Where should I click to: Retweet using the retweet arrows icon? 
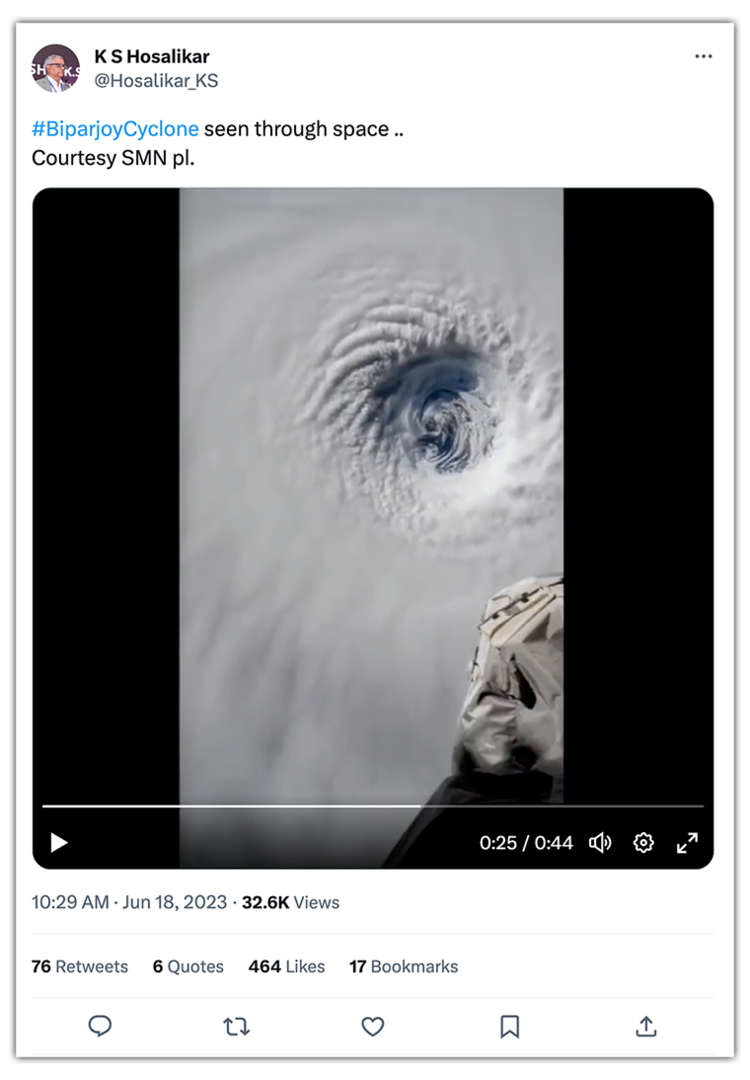pos(236,1026)
